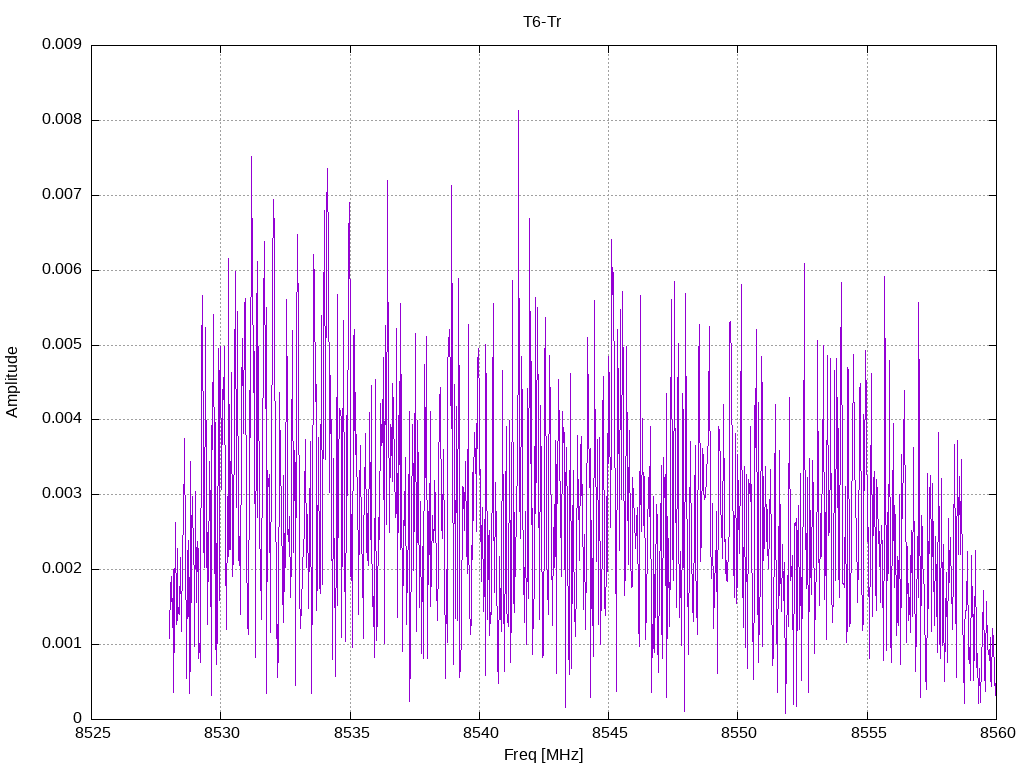1024x768 pixels.
Task: Click the 0 y-axis tick label
Action: pos(77,718)
